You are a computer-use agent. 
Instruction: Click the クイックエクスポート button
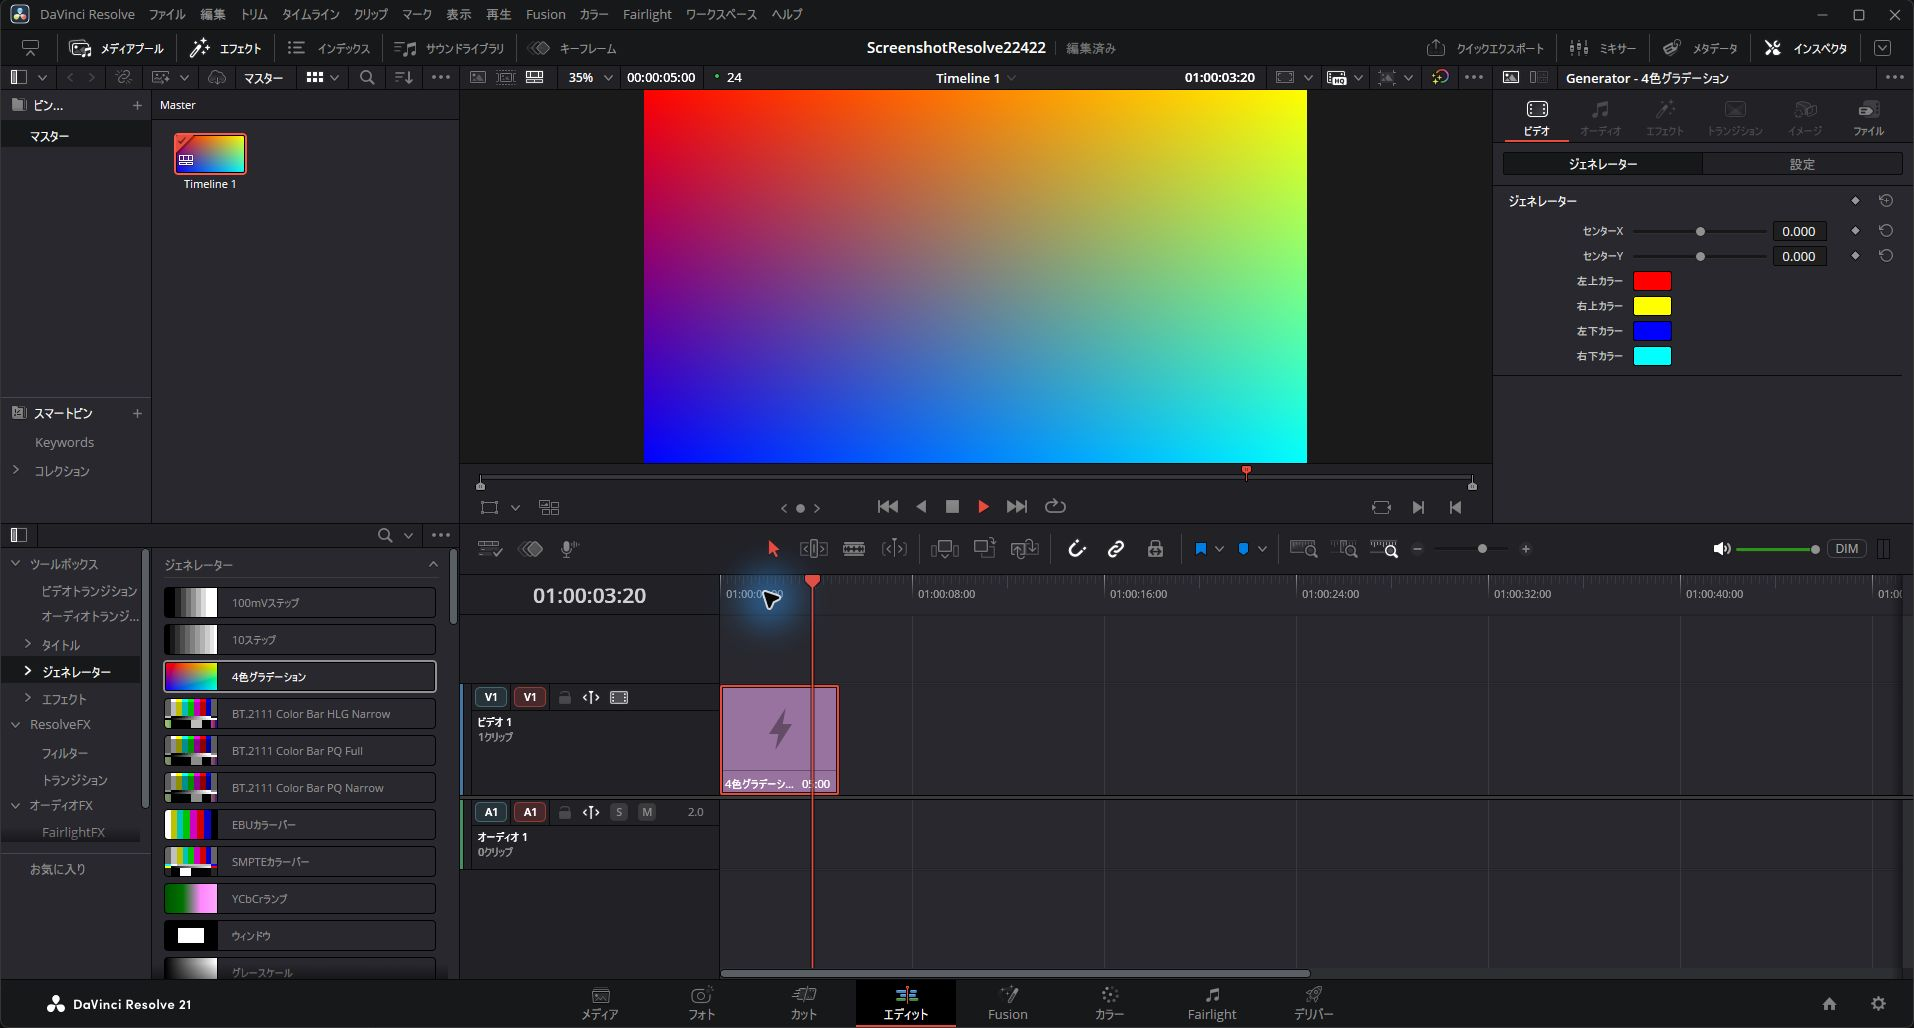(1486, 48)
